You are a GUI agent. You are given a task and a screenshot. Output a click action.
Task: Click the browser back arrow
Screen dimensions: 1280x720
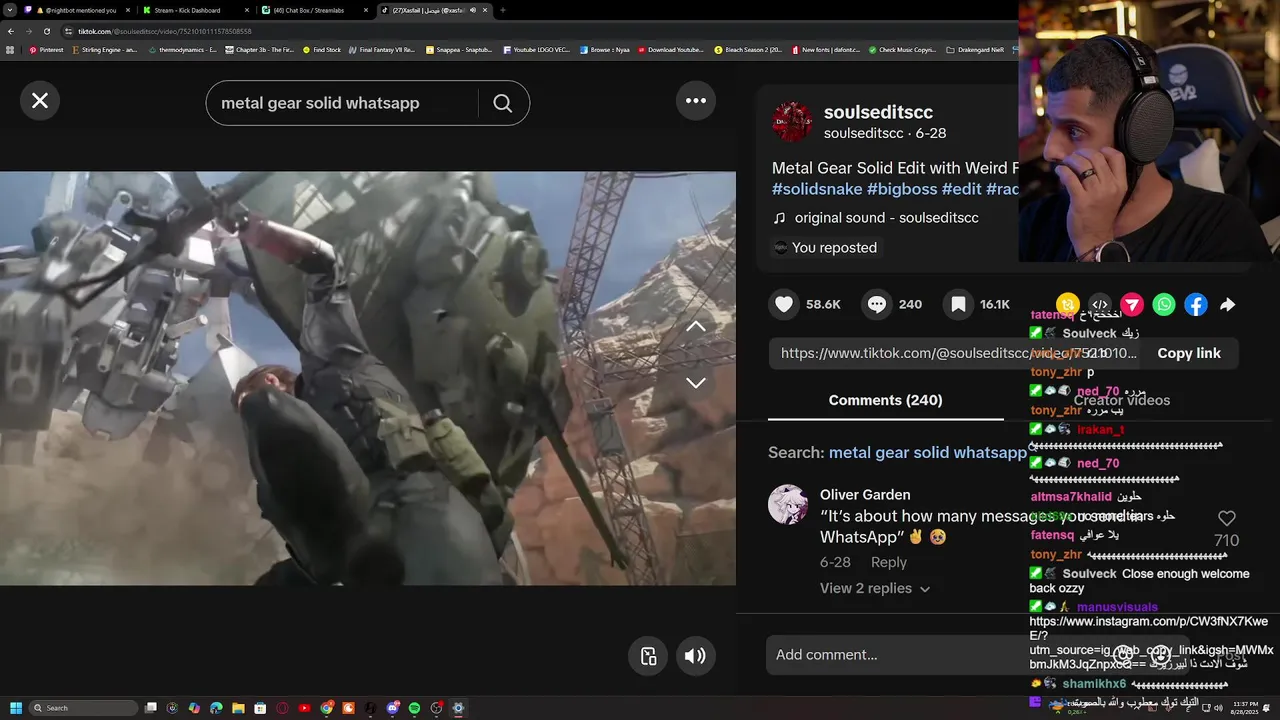[x=11, y=31]
